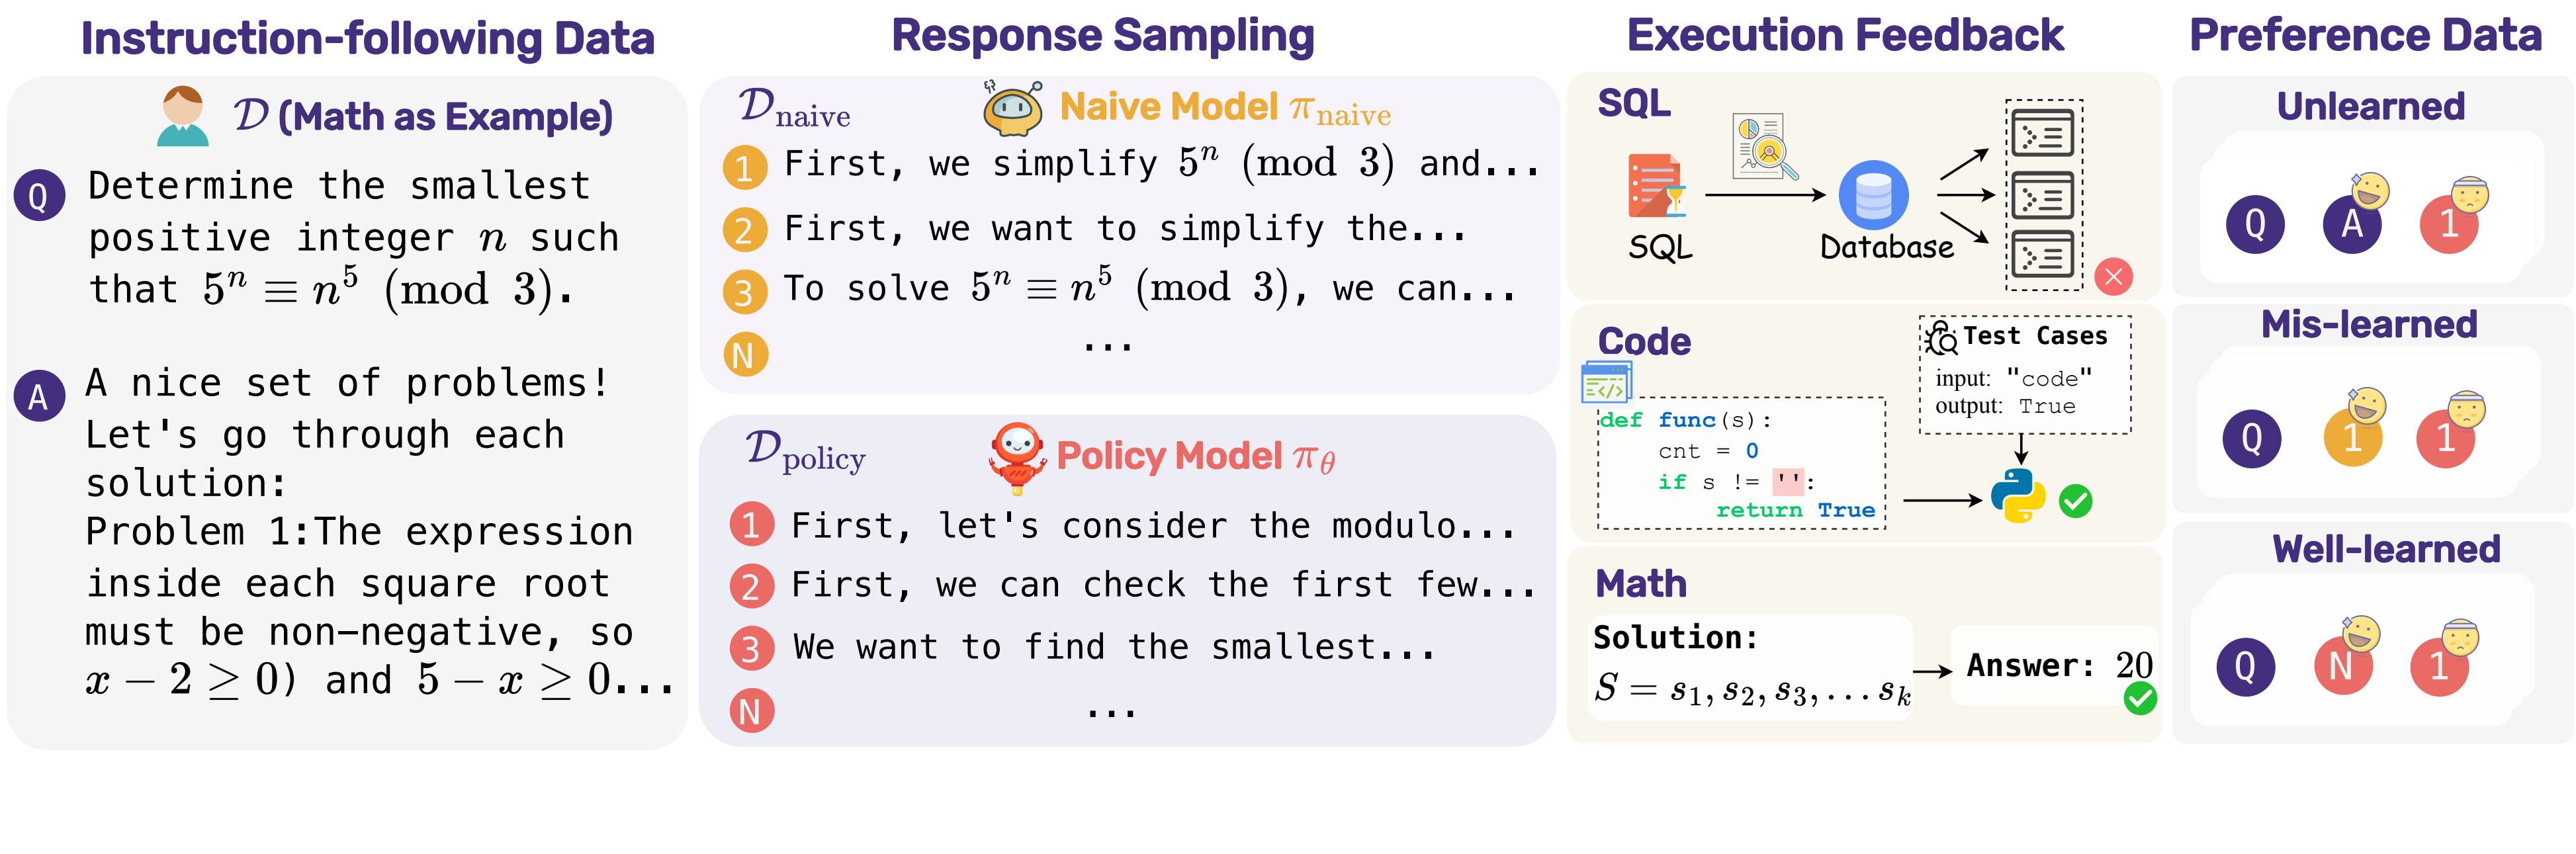Image resolution: width=2576 pixels, height=854 pixels.
Task: Click the red Policy Model robot icon
Action: [1017, 458]
